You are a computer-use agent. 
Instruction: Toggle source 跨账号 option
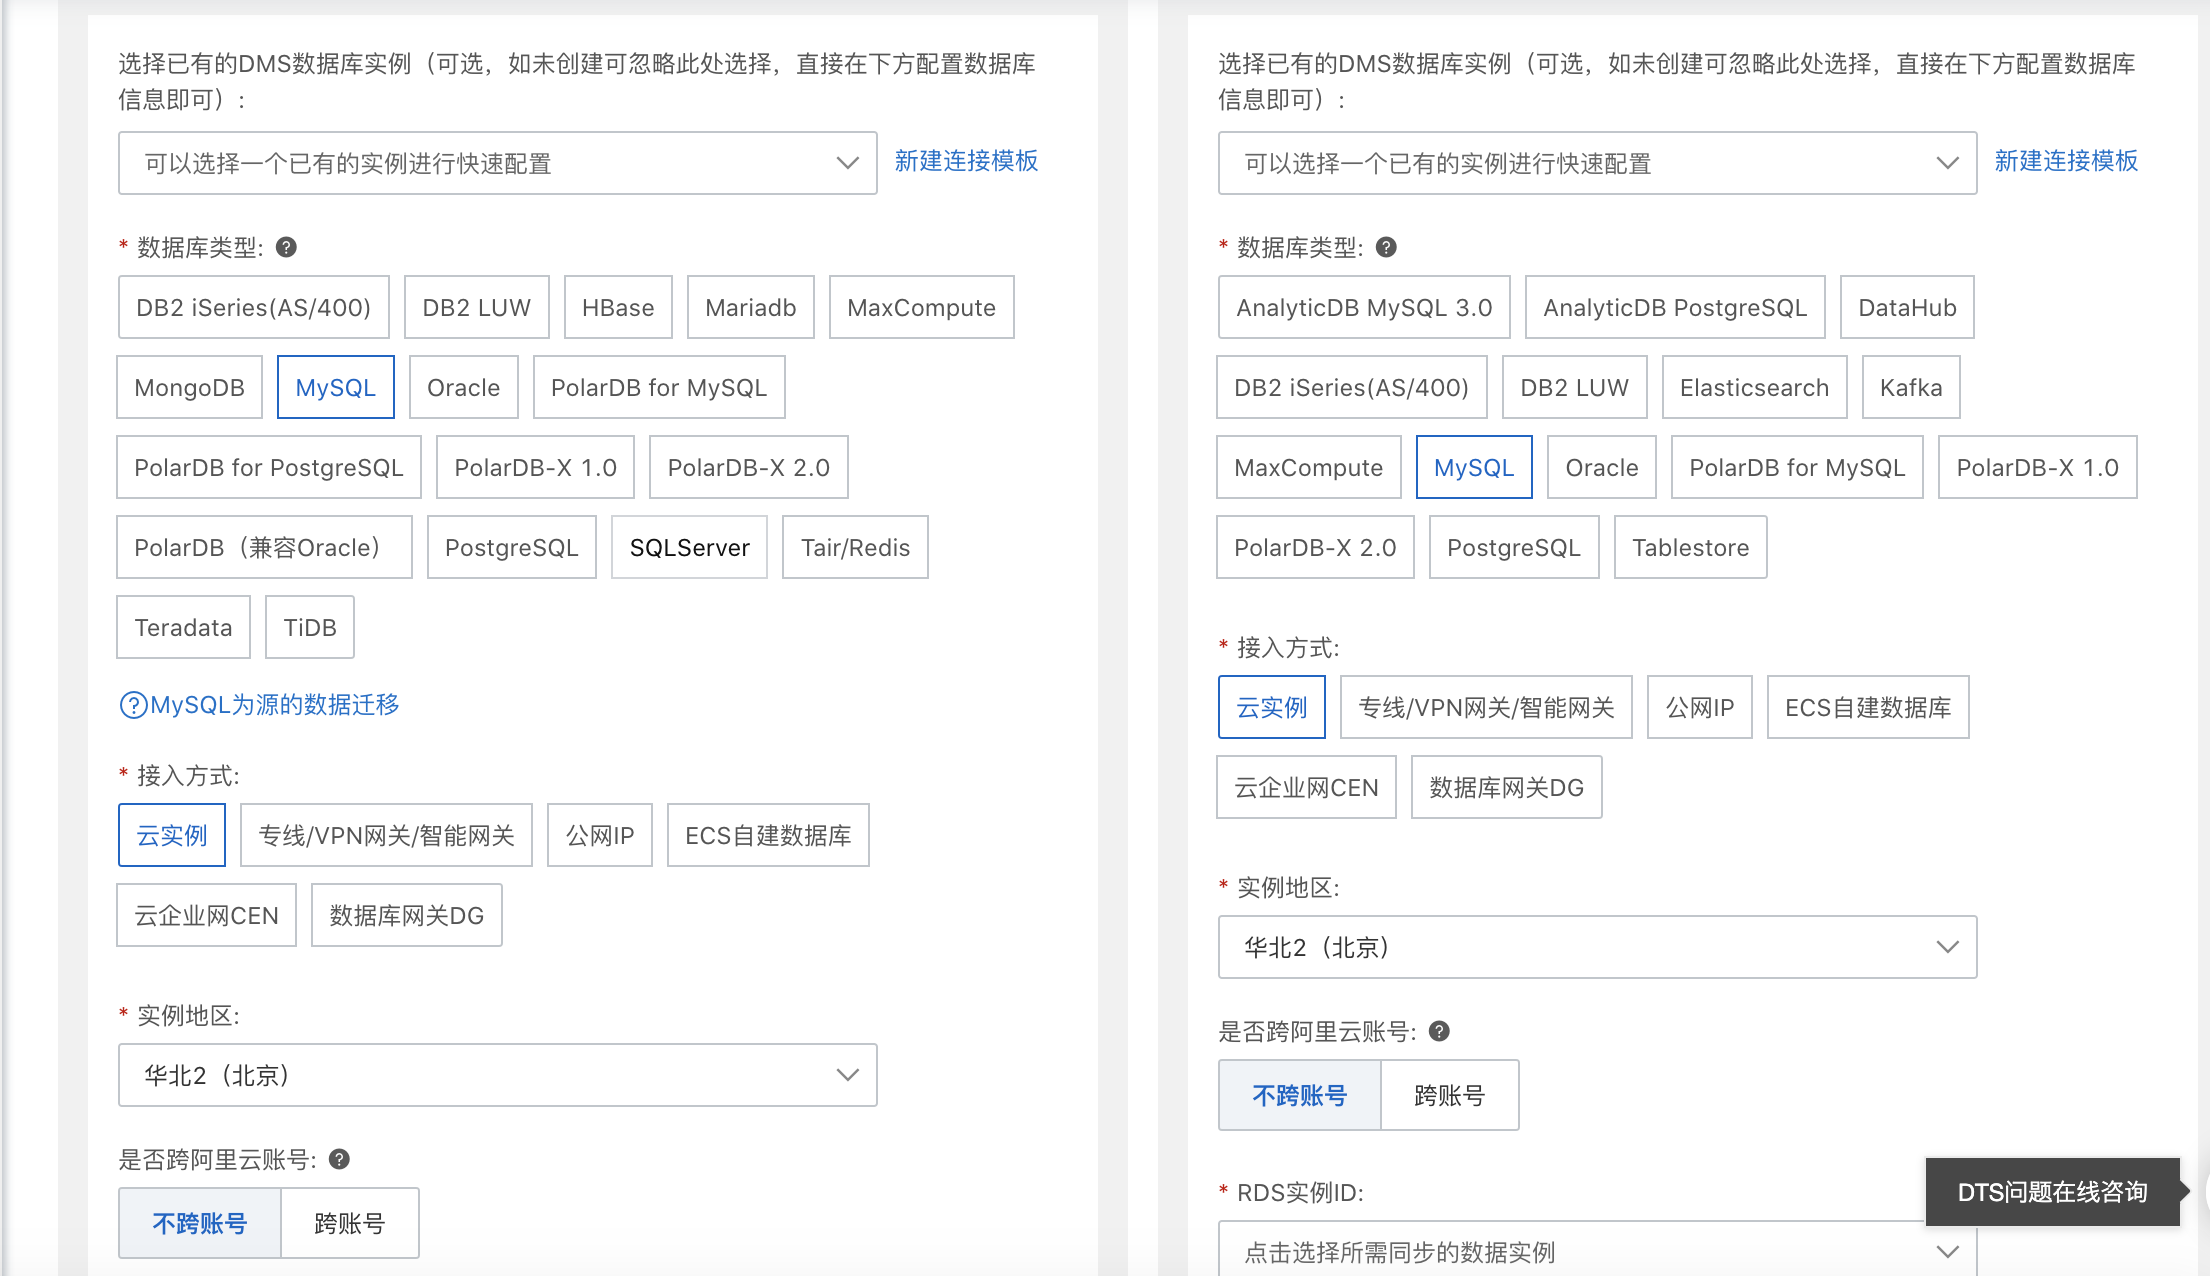pos(350,1223)
